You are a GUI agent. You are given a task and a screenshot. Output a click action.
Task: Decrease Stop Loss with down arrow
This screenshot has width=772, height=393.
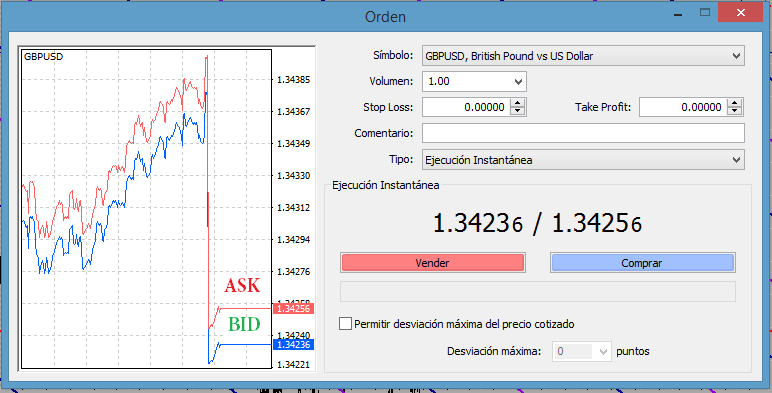coord(517,111)
